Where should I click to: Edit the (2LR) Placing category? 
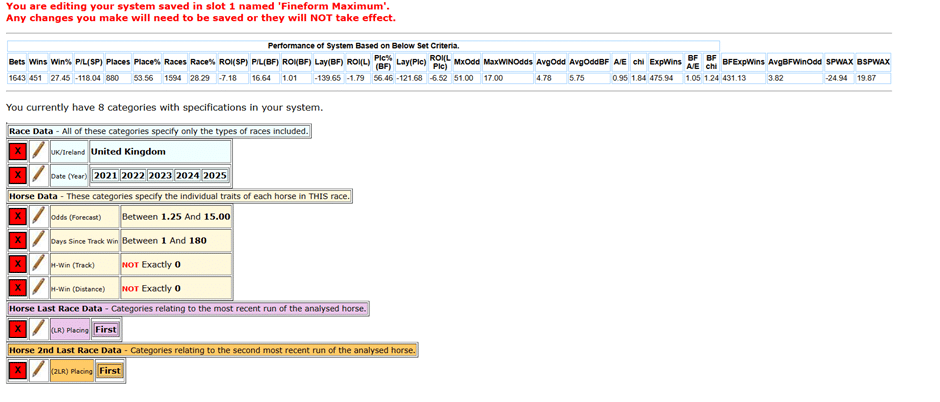(x=38, y=370)
